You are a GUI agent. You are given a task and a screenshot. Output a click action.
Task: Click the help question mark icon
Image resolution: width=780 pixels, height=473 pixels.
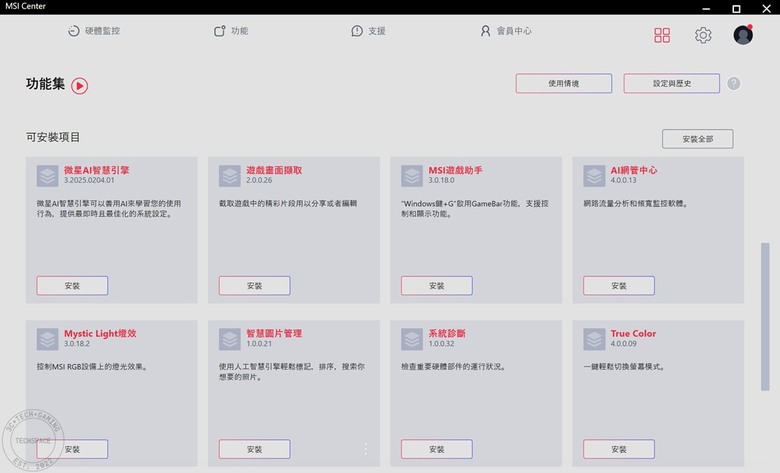click(733, 83)
